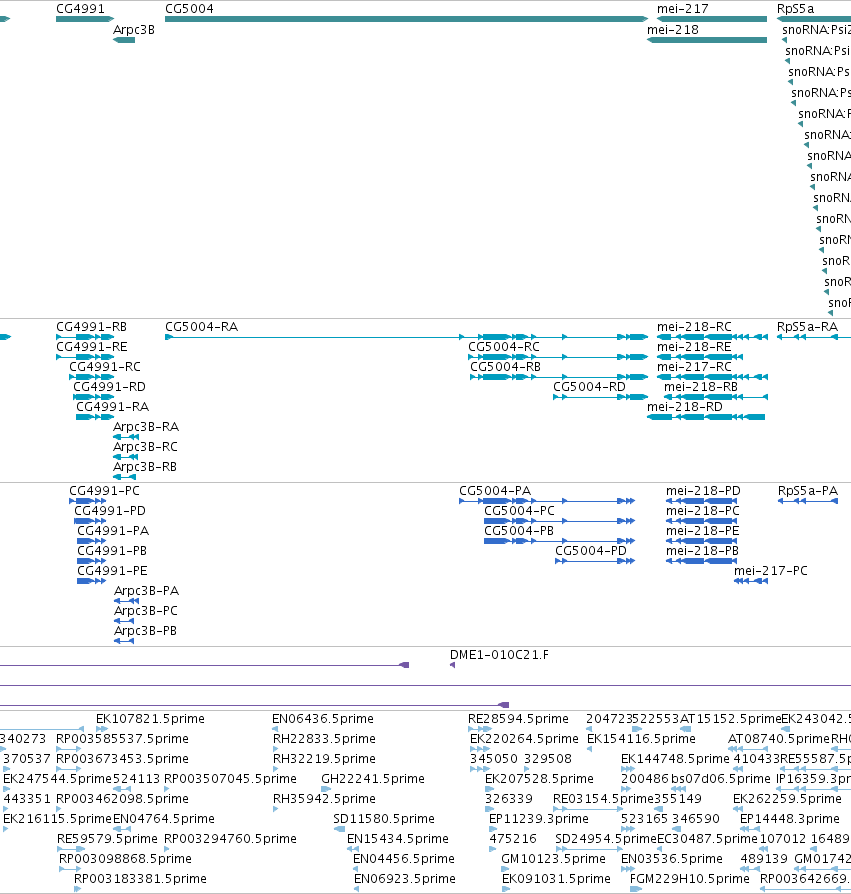The height and width of the screenshot is (894, 851).
Task: Select protein CG5004-PD
Action: point(591,551)
